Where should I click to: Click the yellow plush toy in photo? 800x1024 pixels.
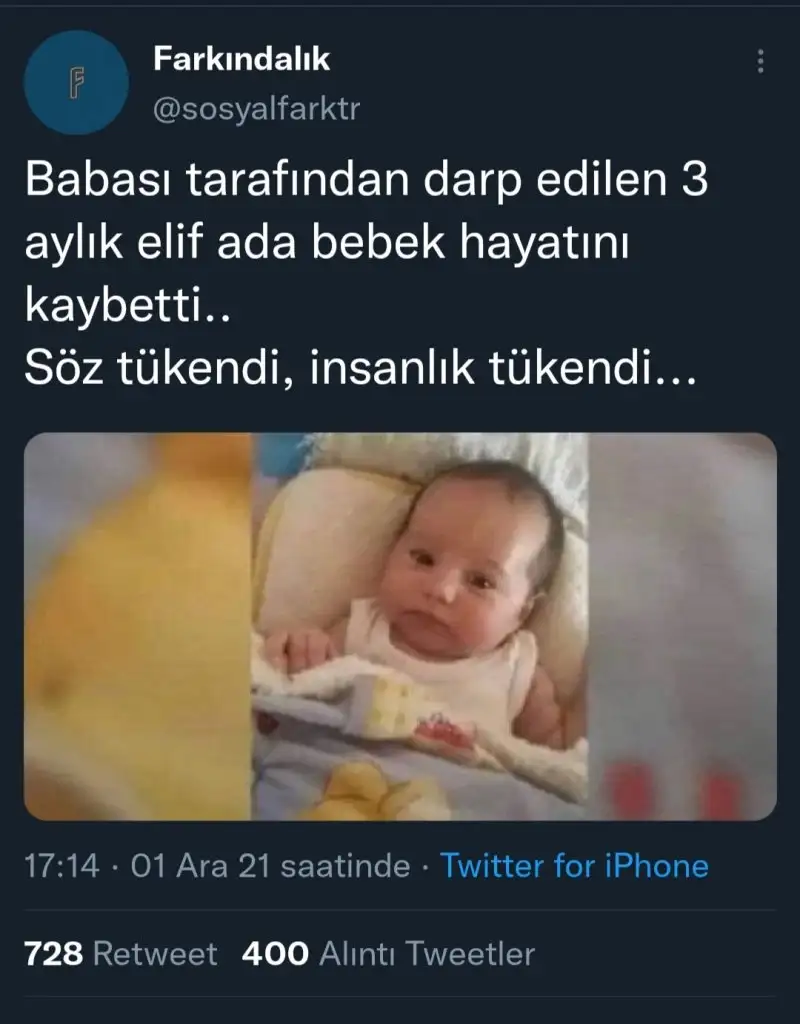click(367, 792)
